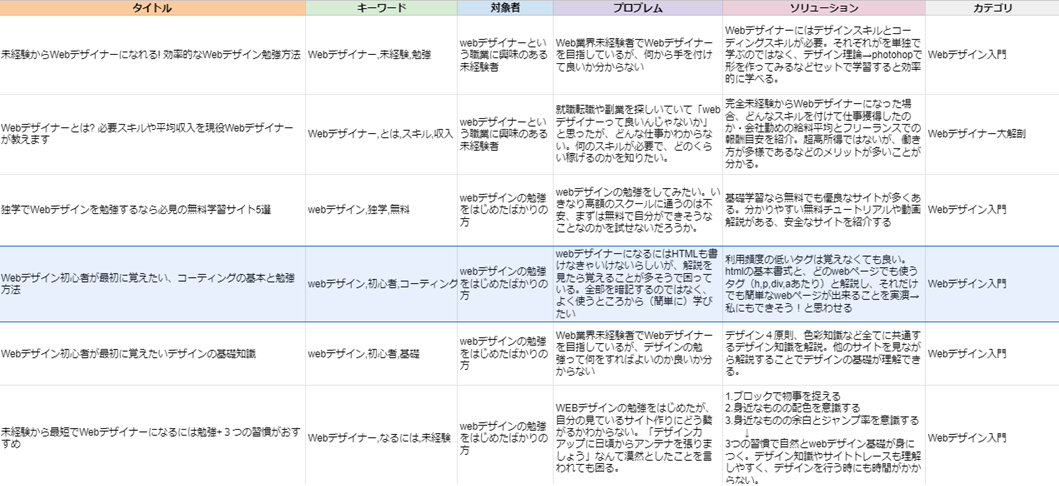
Task: Click title cell コーティングの基本と勉強方法
Action: click(153, 284)
